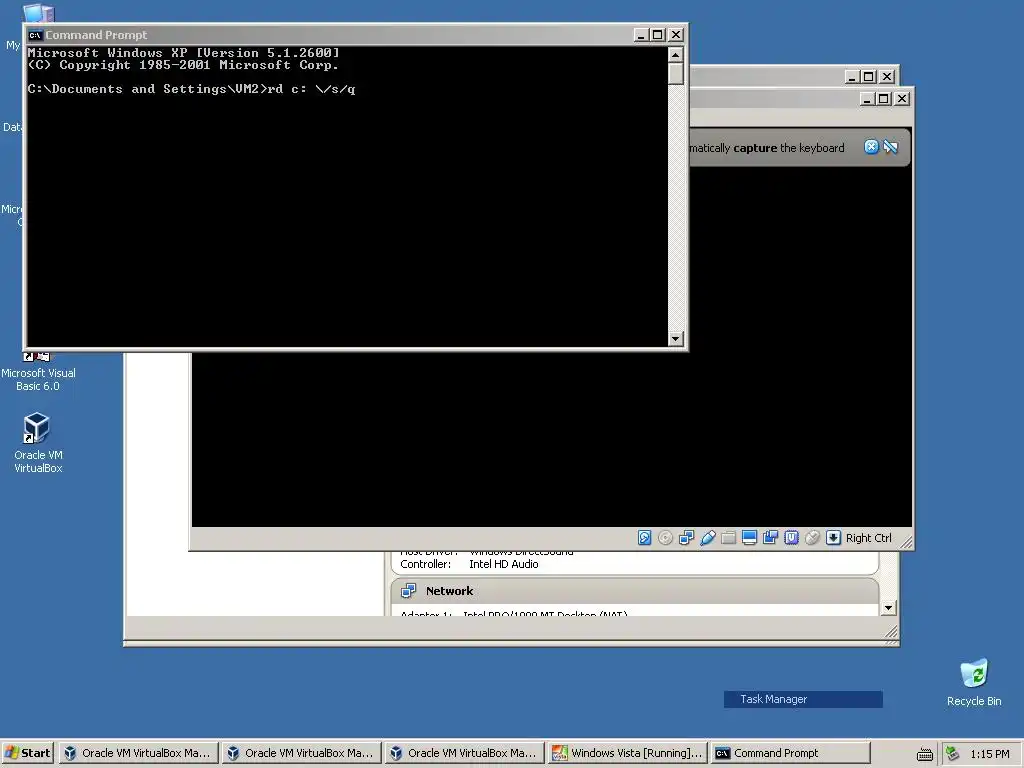Click the display monitor indicator in VM status bar

click(x=749, y=537)
